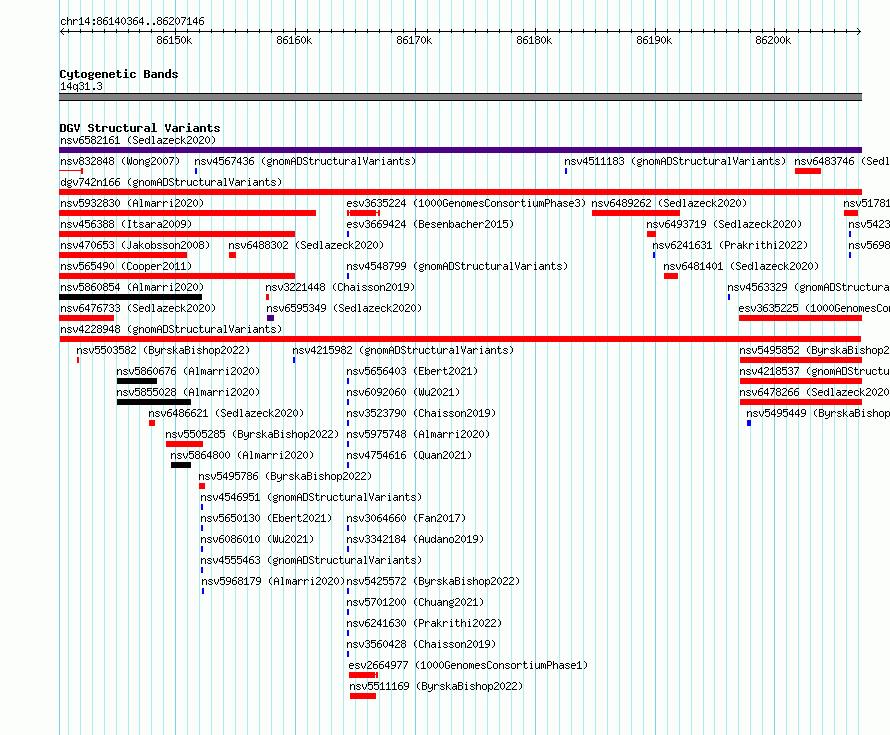Click nsv5864800 (Almarri2020) label

tap(242, 455)
